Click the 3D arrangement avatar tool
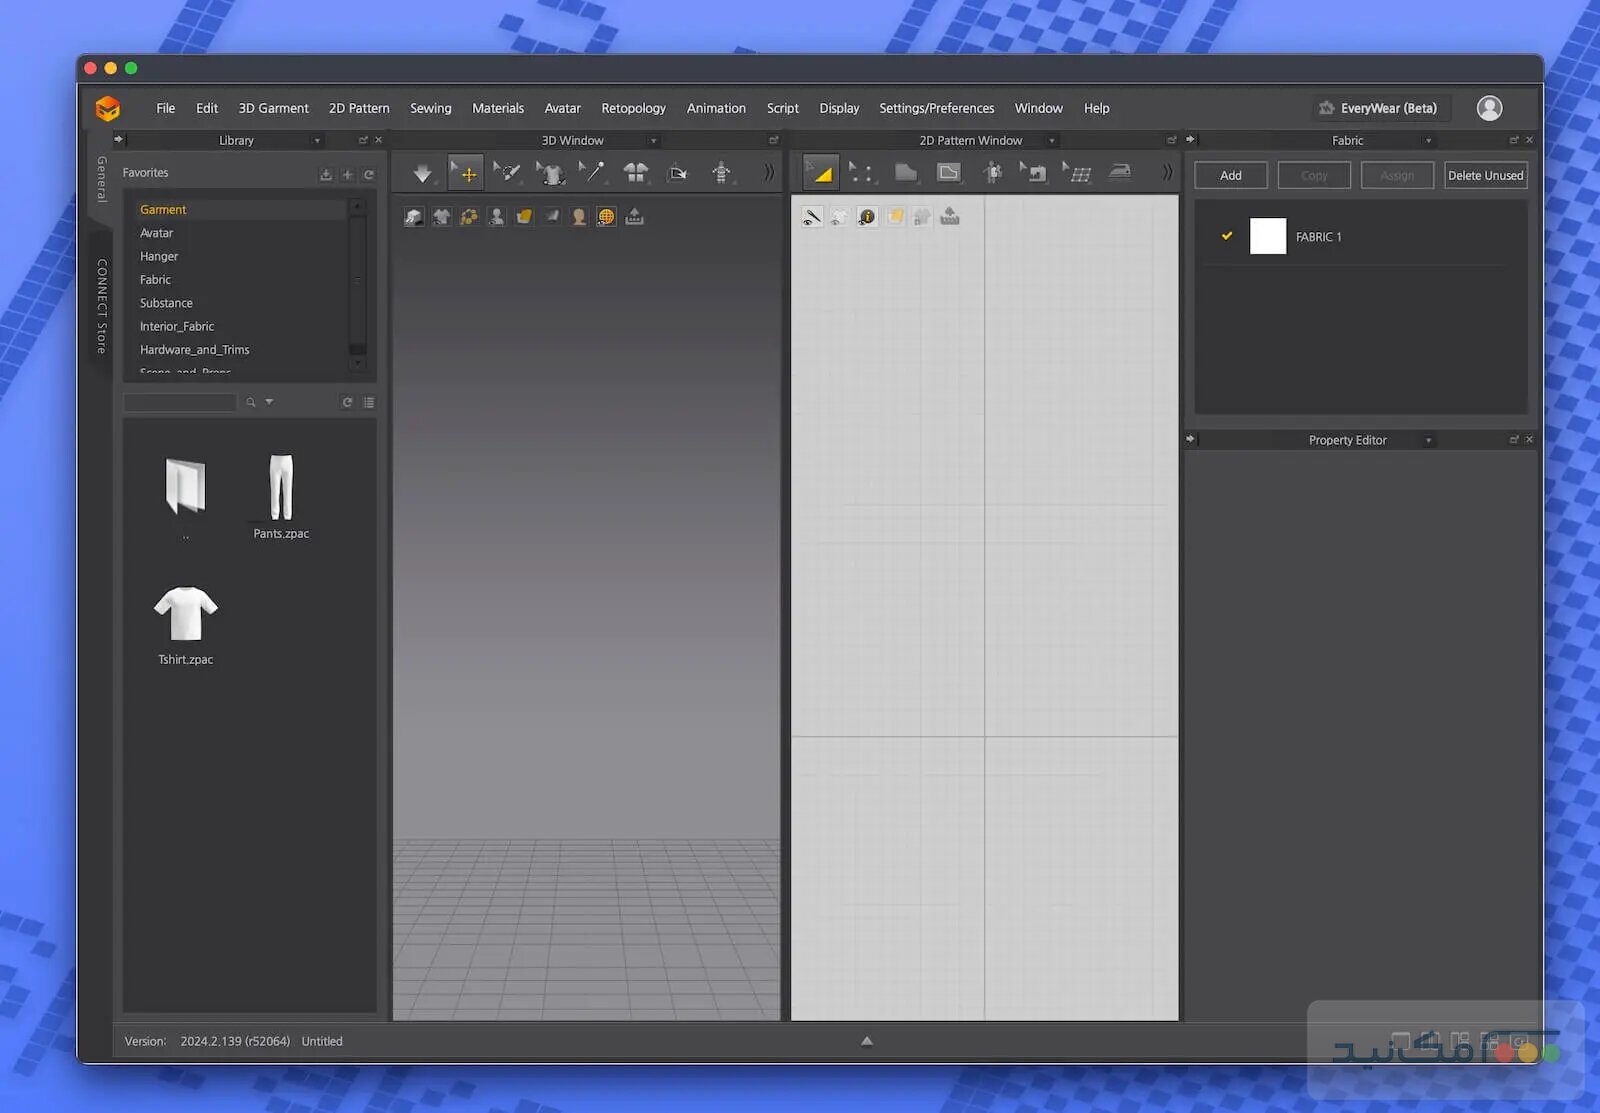 [721, 173]
